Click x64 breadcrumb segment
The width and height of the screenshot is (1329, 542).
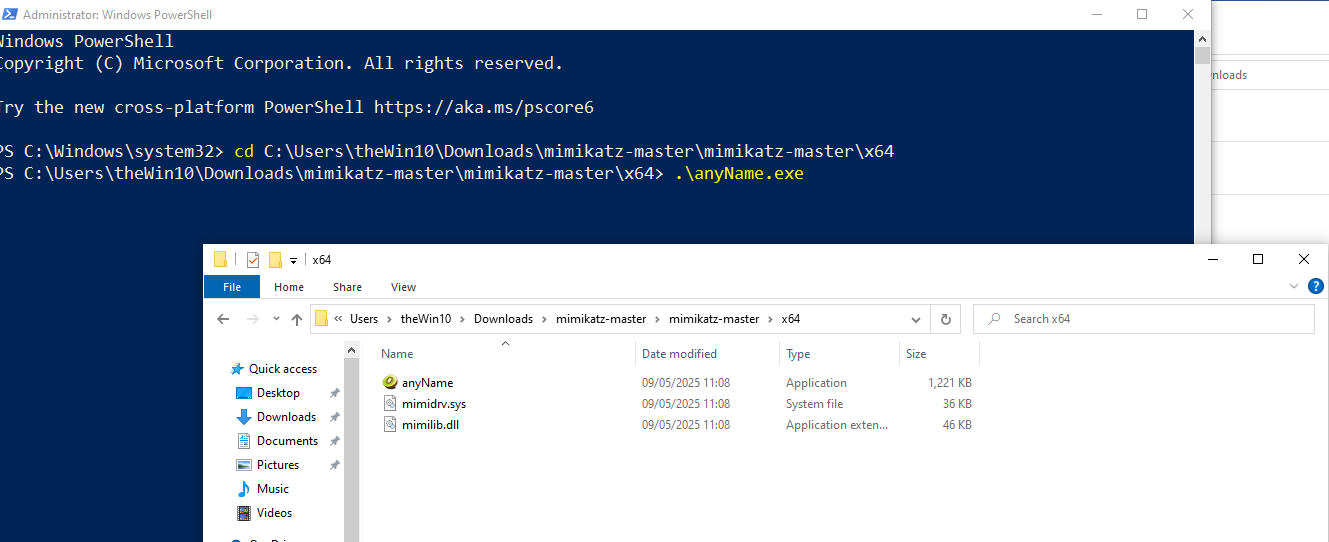tap(791, 319)
